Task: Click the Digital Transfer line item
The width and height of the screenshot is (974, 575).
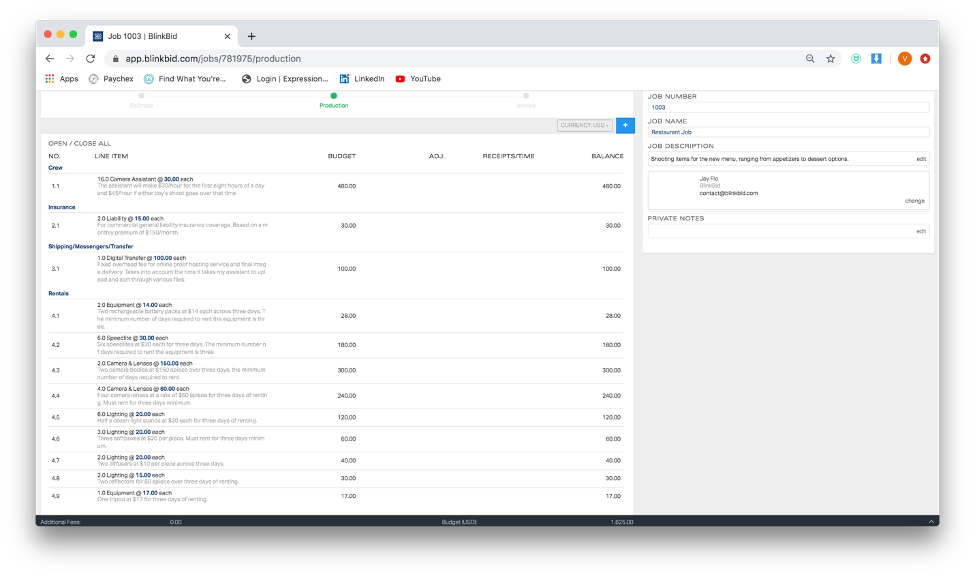Action: pos(142,258)
